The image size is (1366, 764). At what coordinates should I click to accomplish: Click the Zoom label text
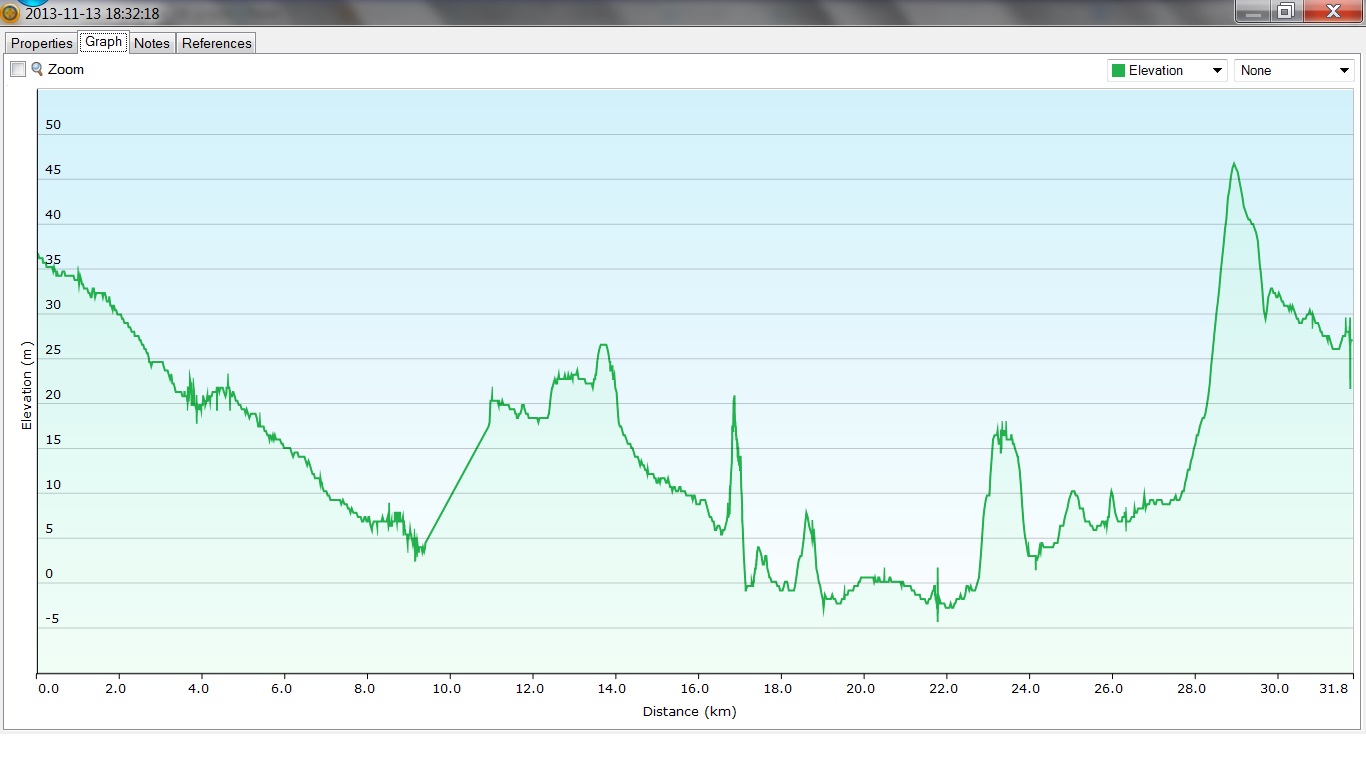tap(66, 70)
